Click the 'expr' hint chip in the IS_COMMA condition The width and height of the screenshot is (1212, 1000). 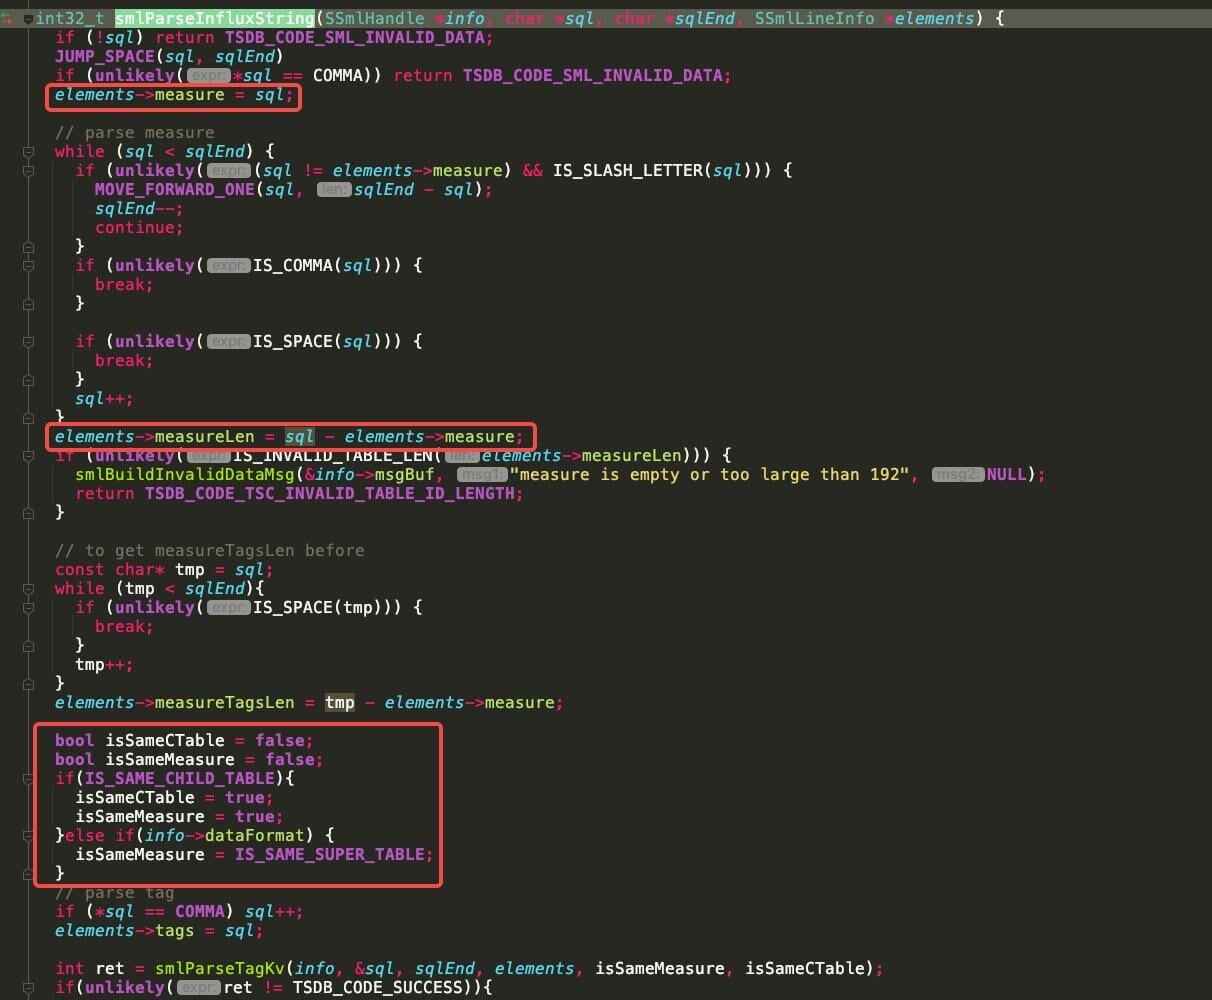[x=228, y=265]
